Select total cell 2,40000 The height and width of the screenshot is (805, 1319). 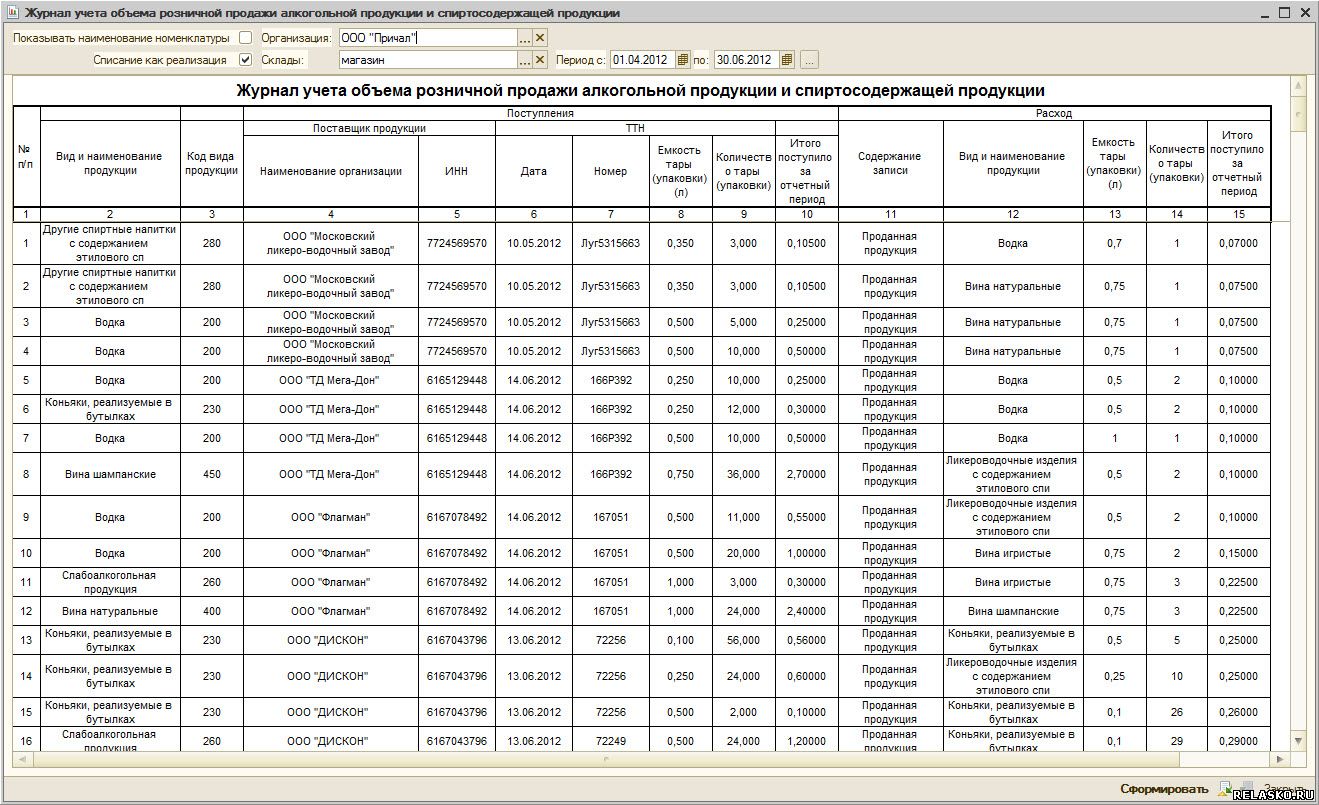click(806, 611)
